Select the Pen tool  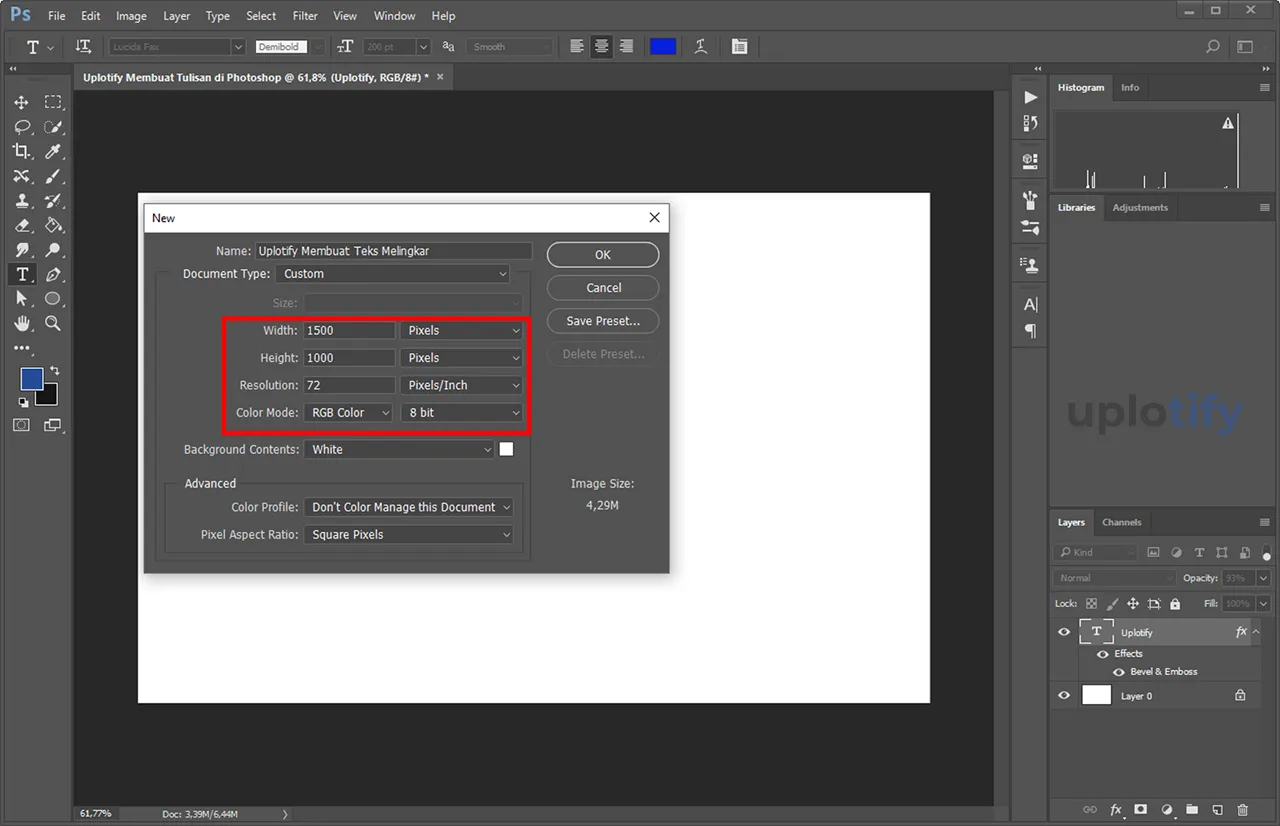(x=53, y=274)
